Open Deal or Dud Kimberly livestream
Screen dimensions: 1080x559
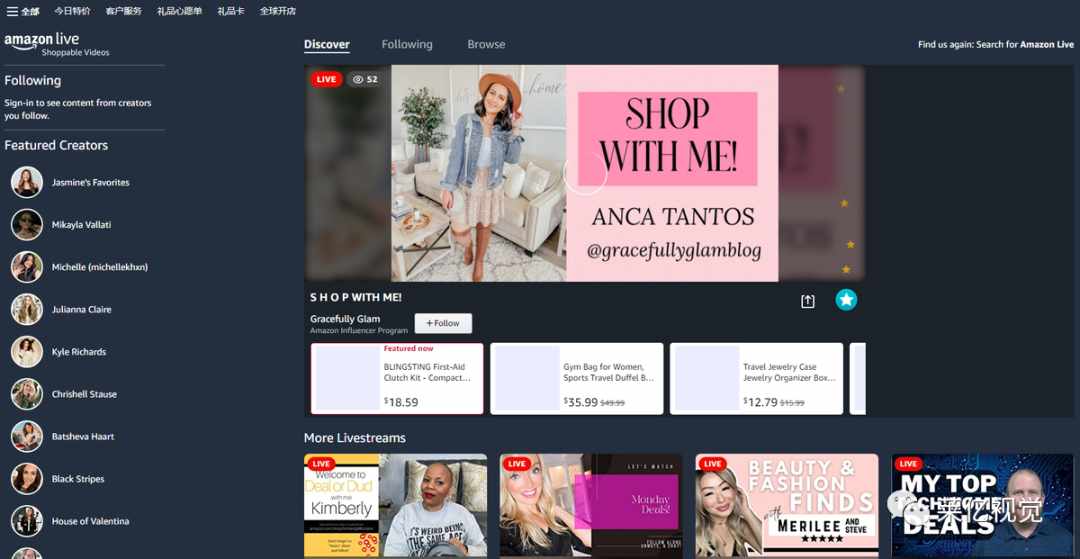click(395, 505)
